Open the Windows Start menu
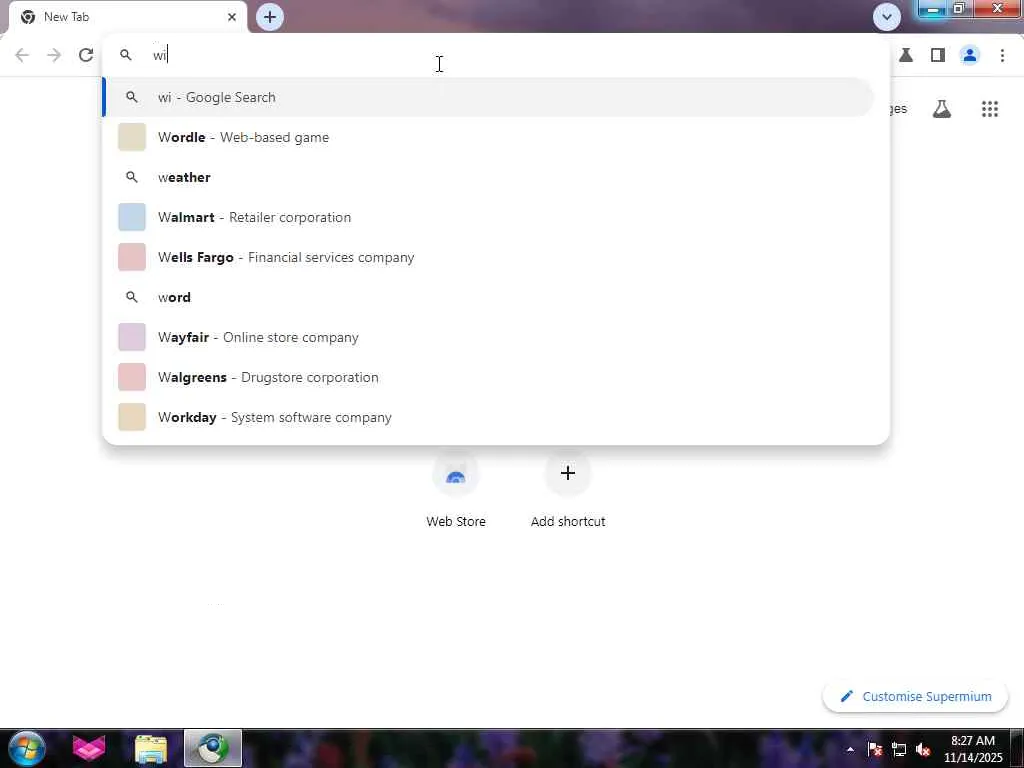This screenshot has width=1024, height=768. click(x=27, y=748)
